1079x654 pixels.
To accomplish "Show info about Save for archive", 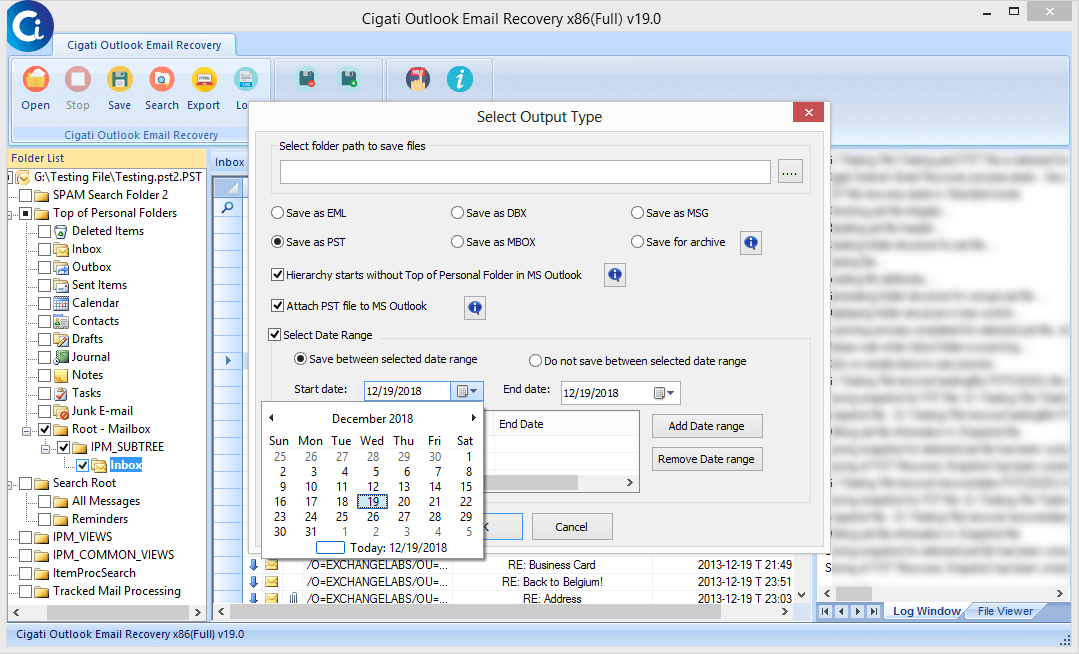I will [751, 242].
